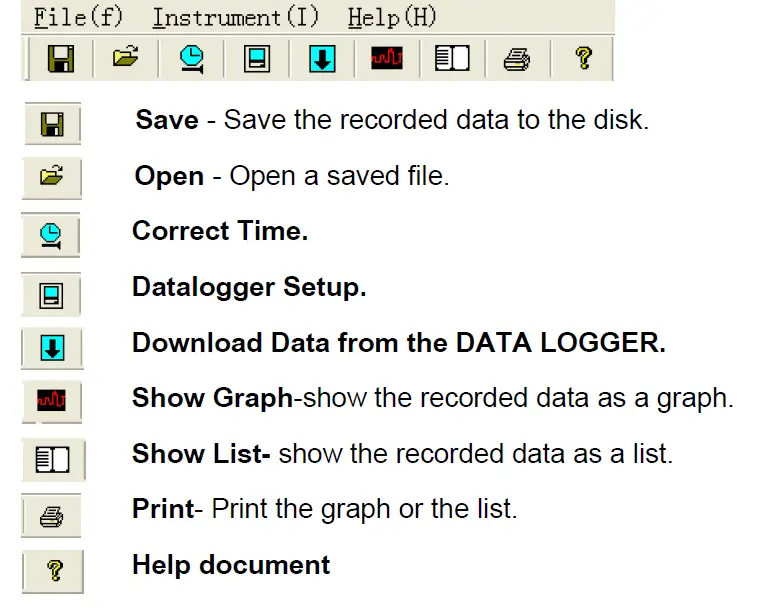The width and height of the screenshot is (774, 611).
Task: Click the red waveform icon beside the Show Graph description
Action: click(x=50, y=402)
